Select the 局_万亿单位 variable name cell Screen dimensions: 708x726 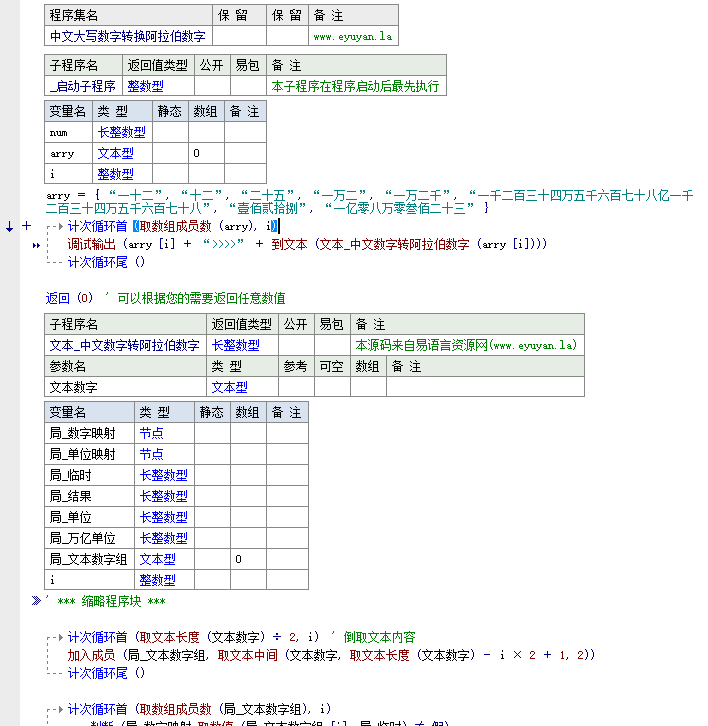[x=89, y=538]
